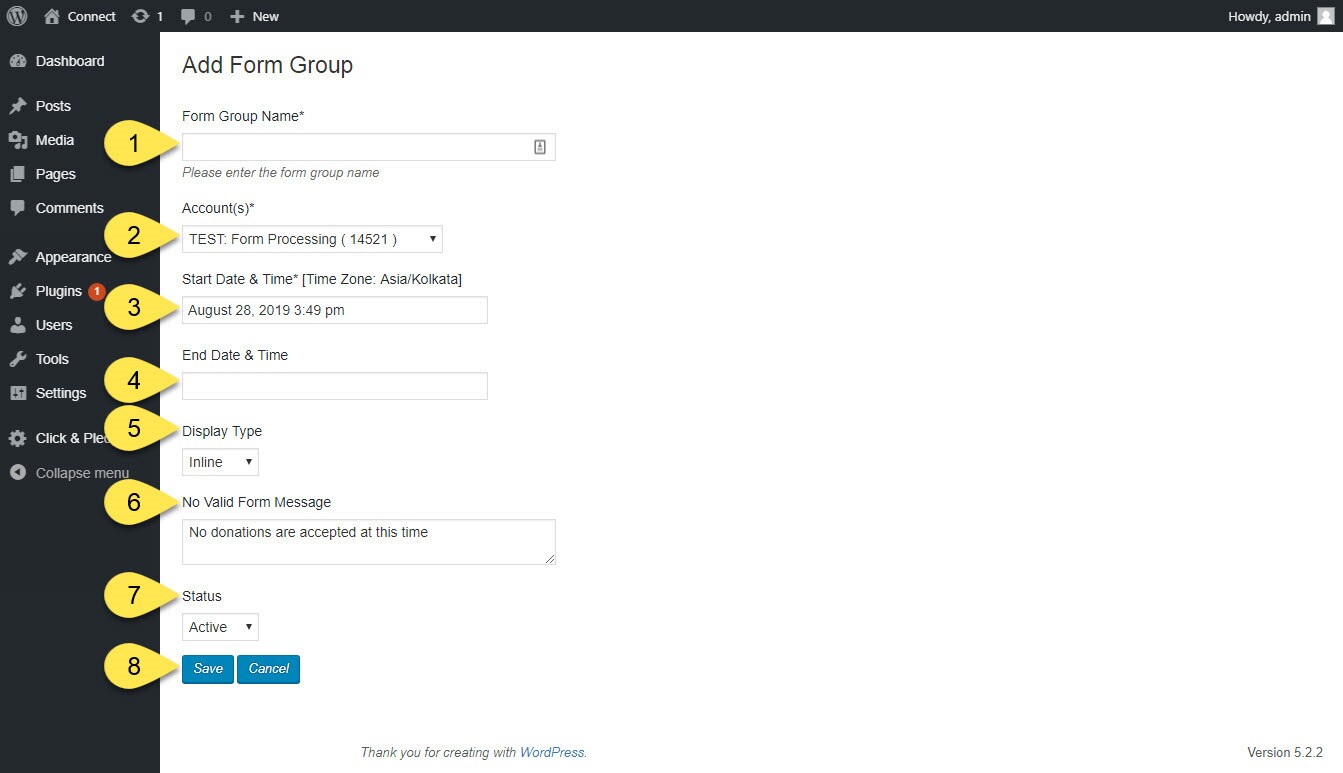
Task: Open the Connect site home icon
Action: (x=52, y=16)
